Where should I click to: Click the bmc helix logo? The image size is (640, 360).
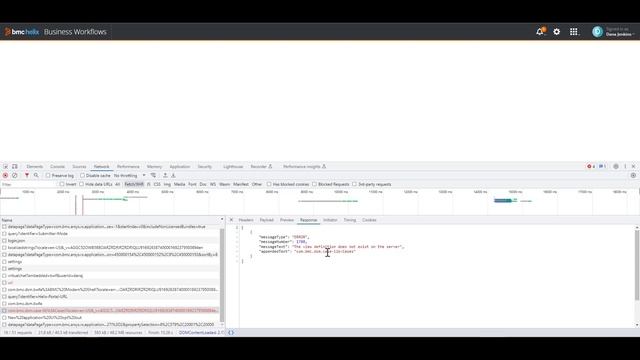point(22,32)
